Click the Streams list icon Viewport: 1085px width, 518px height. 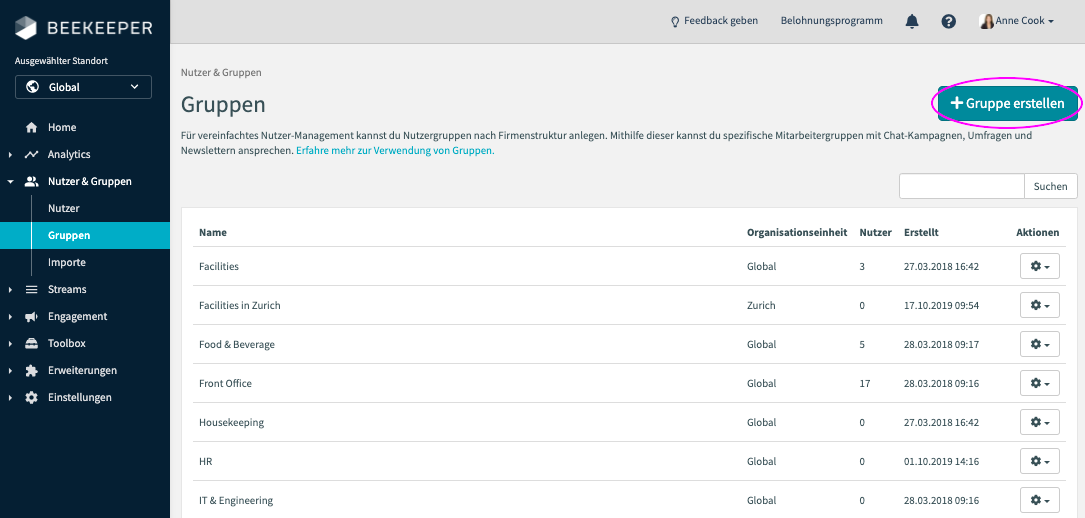pos(31,290)
